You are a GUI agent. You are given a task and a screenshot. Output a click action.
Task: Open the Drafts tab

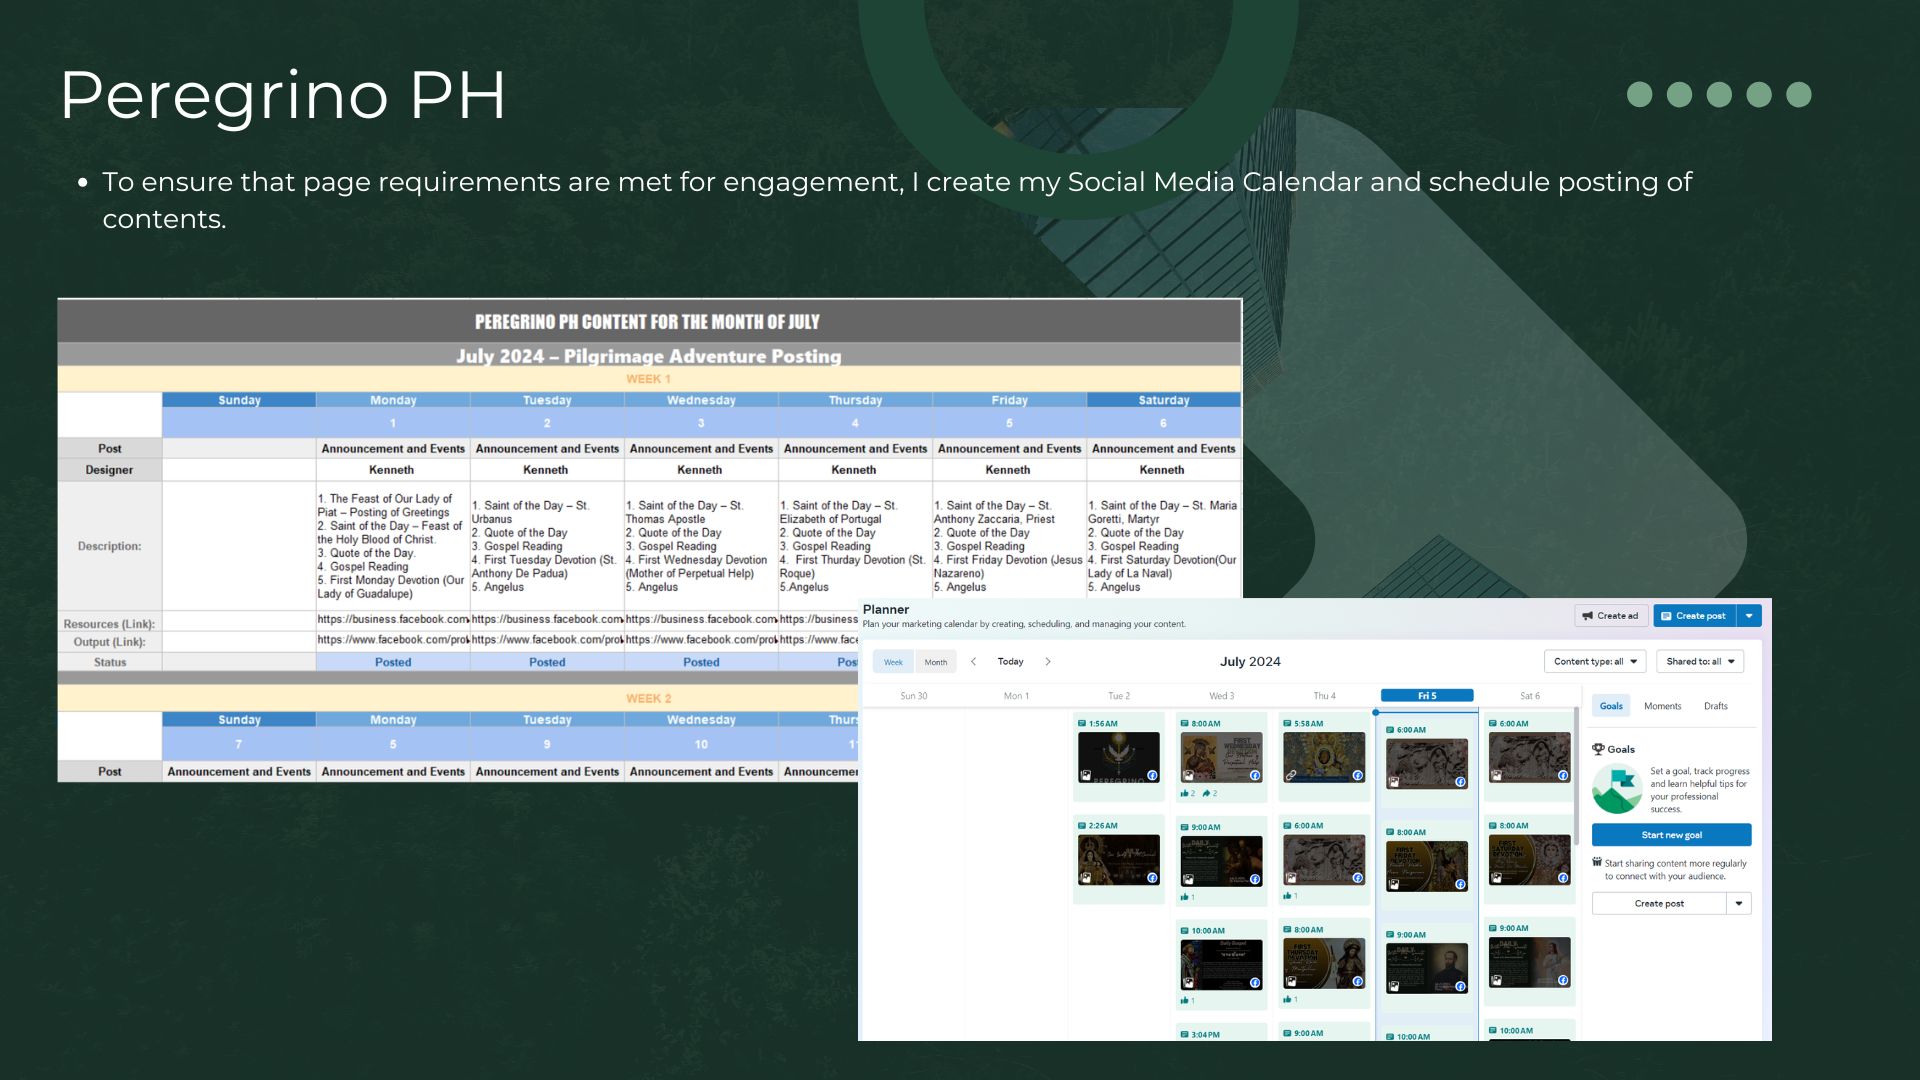click(x=1716, y=706)
